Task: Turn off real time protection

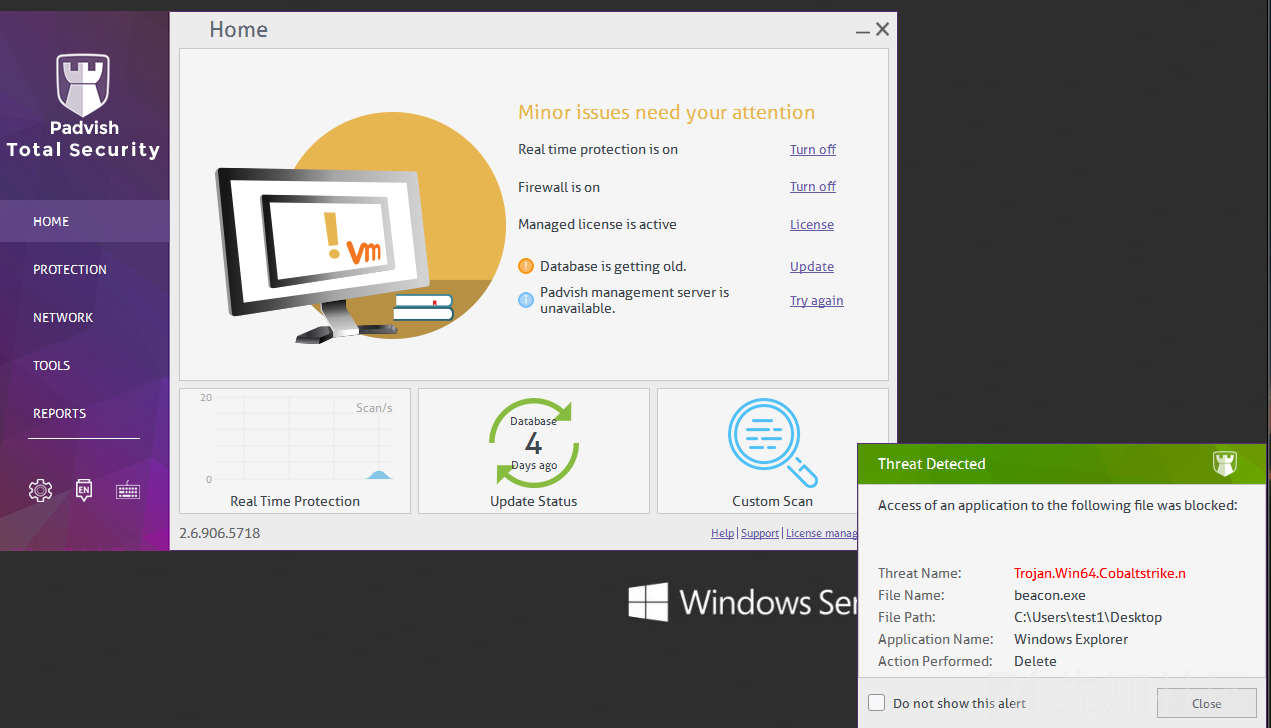Action: click(813, 149)
